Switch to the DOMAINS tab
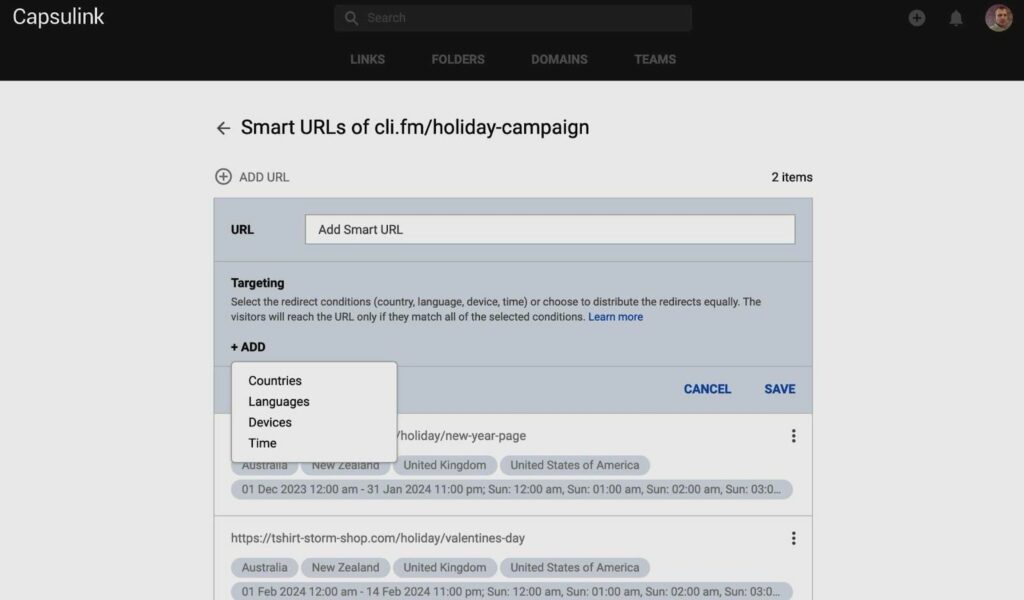 [559, 59]
